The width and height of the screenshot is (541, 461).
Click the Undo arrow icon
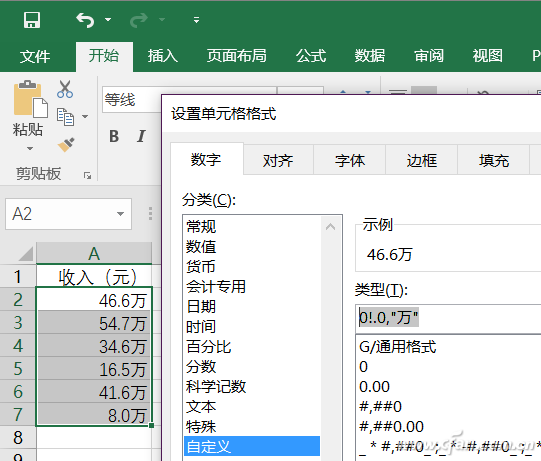(x=85, y=20)
